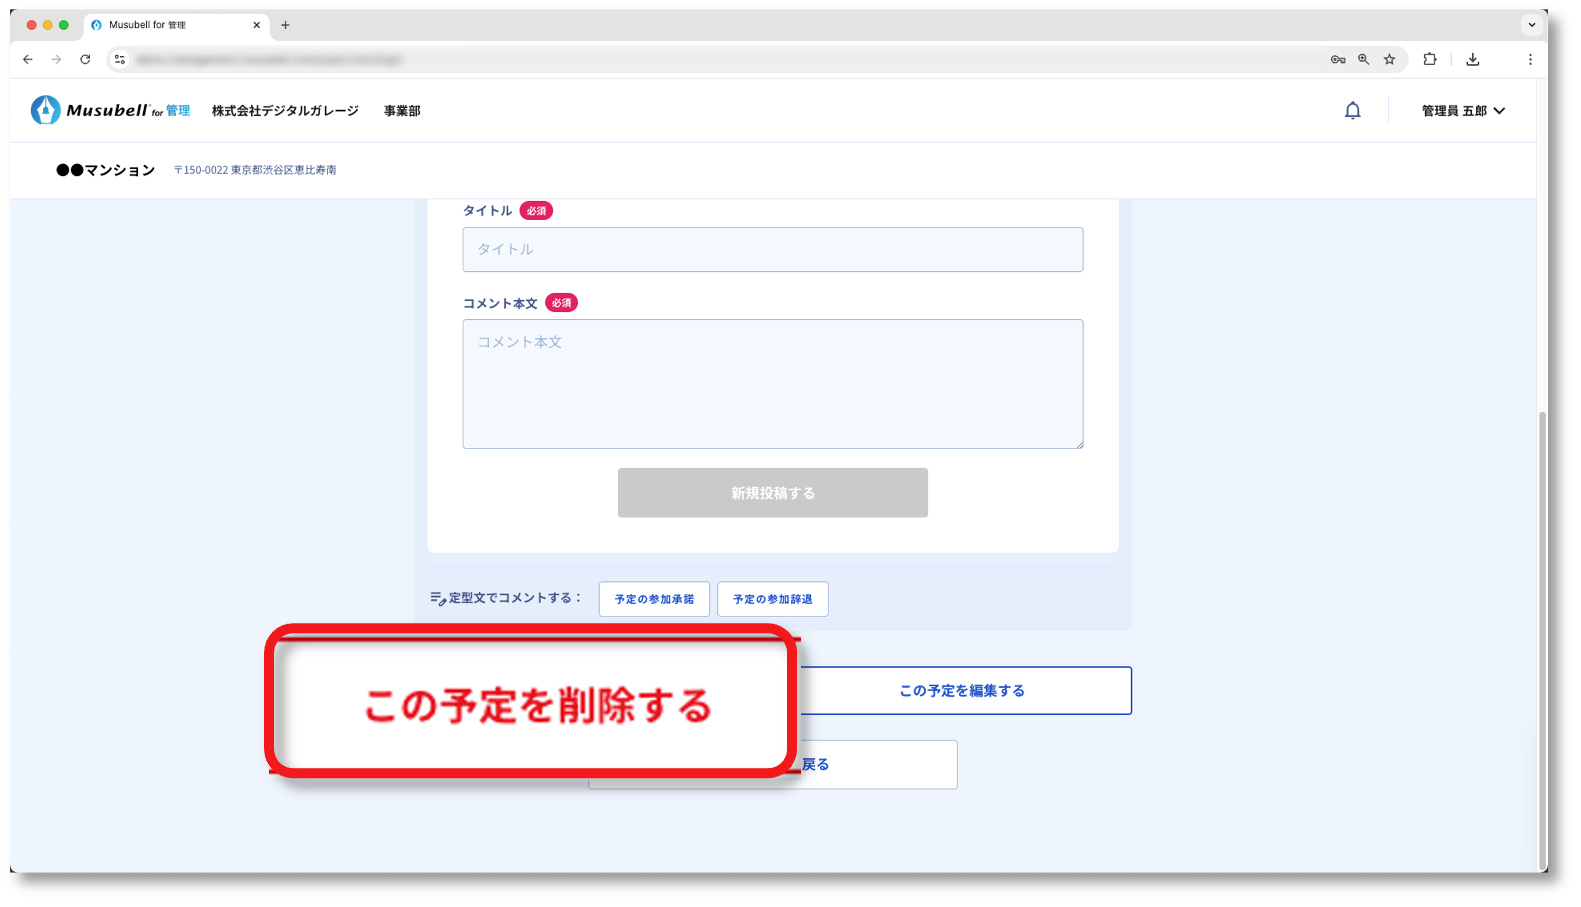Click the password key icon

point(1337,60)
